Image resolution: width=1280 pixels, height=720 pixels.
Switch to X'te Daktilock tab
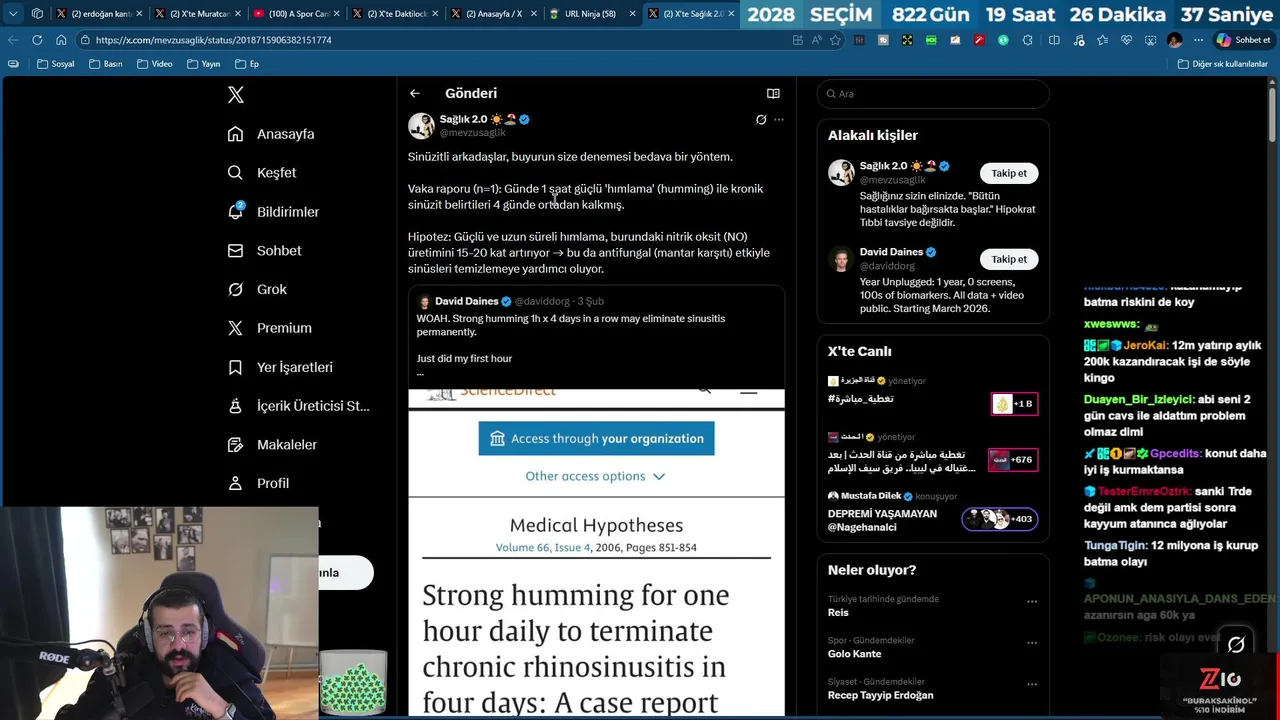click(395, 14)
